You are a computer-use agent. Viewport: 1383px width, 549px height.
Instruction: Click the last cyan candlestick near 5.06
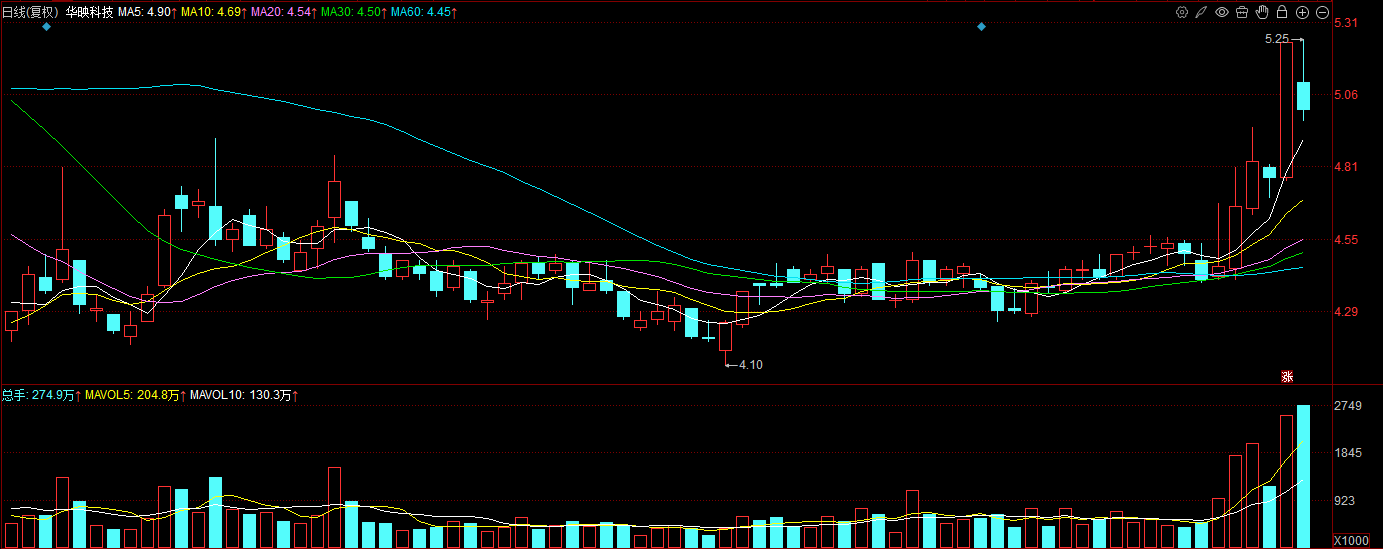[1303, 96]
